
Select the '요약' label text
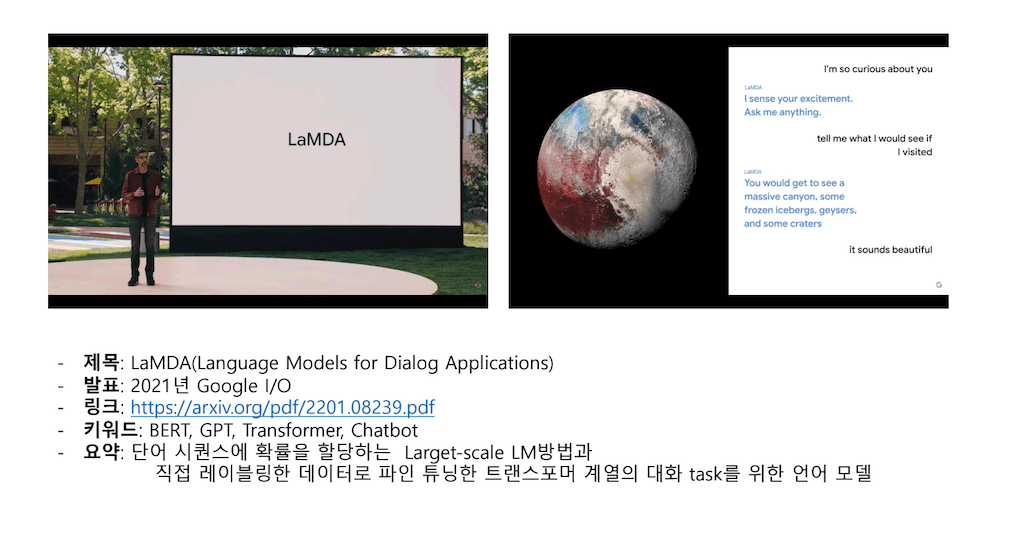(x=101, y=451)
